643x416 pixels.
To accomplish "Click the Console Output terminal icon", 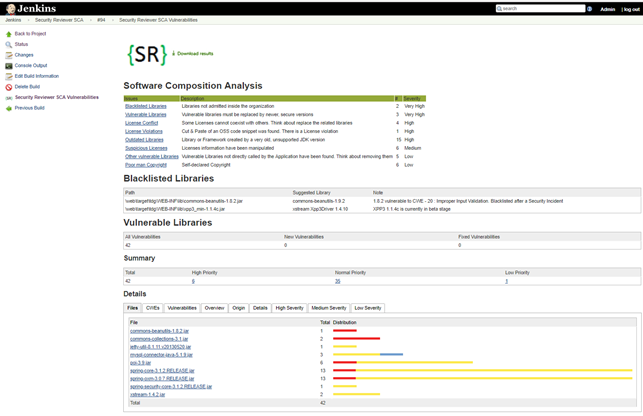I will (x=9, y=66).
